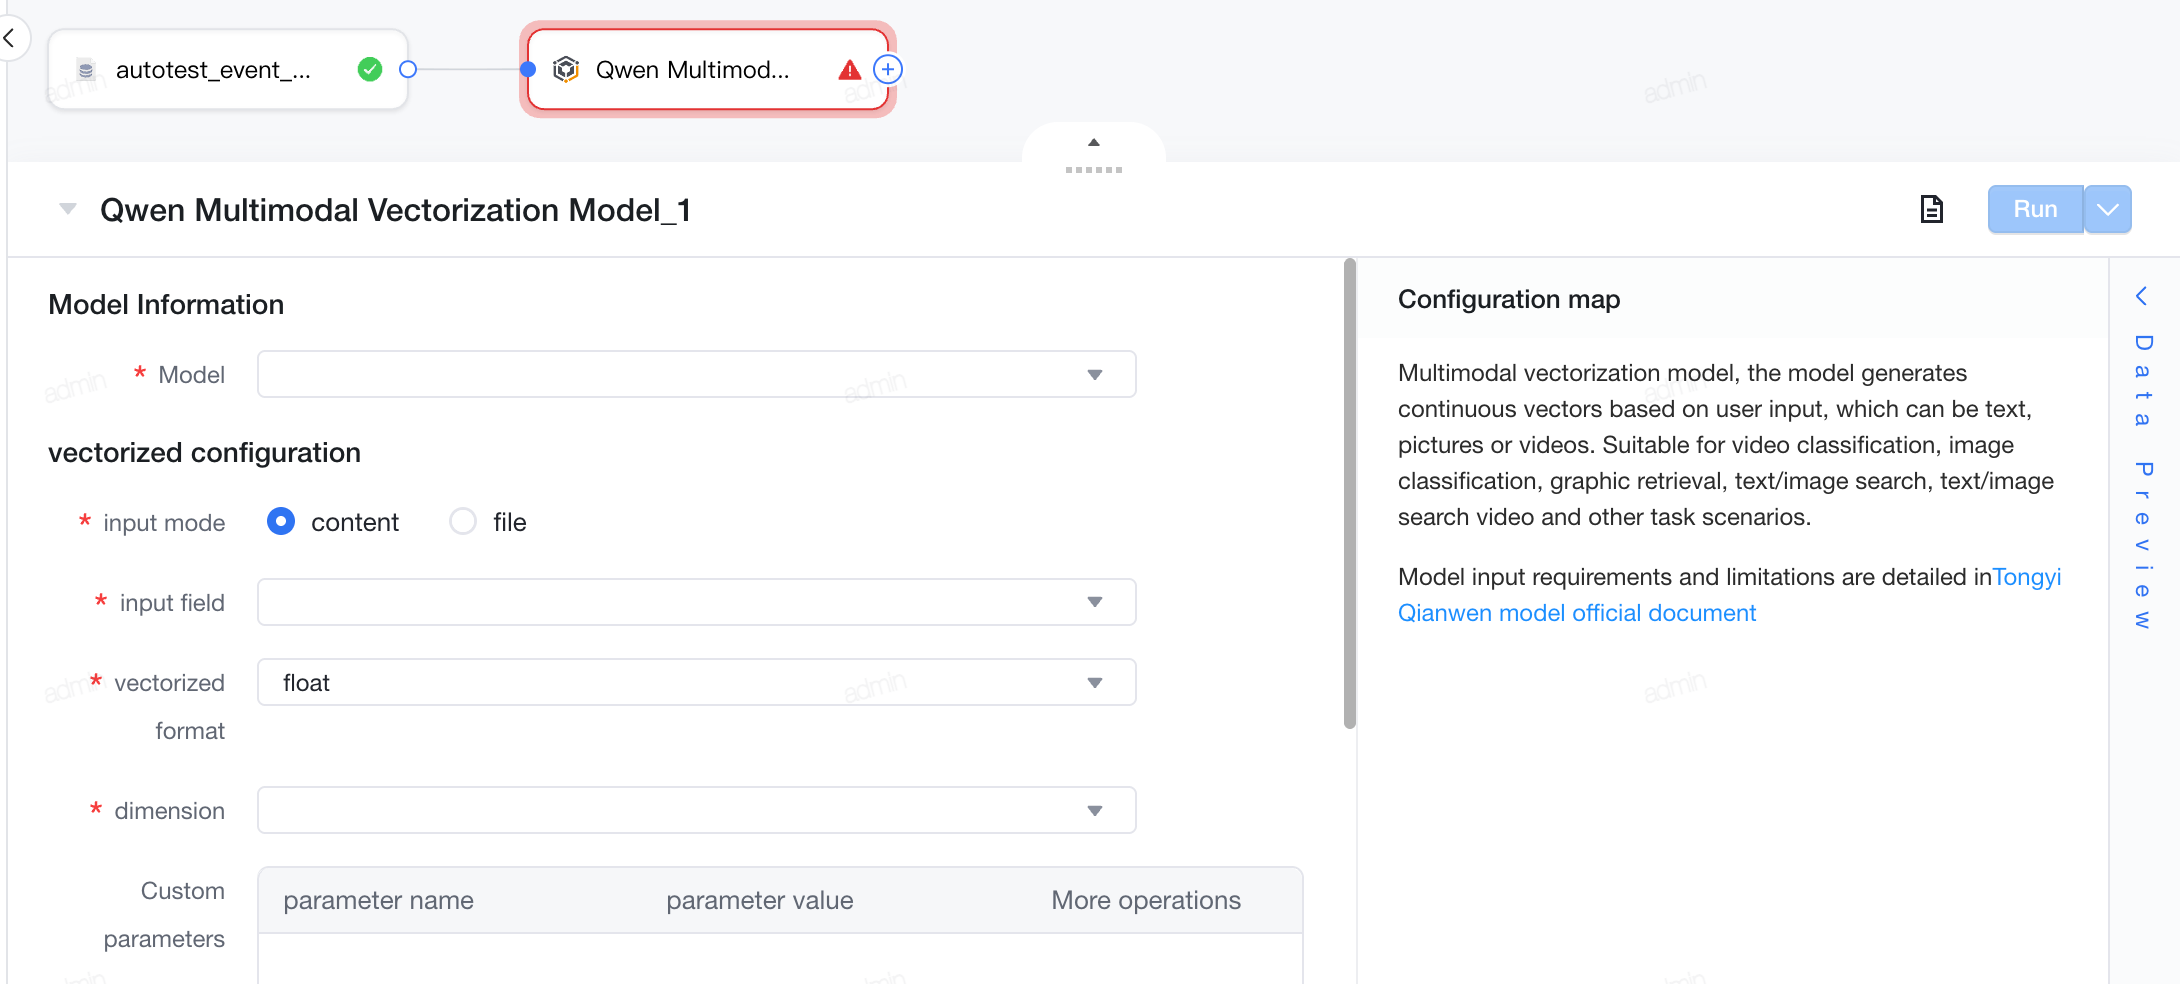Screen dimensions: 2180x984
Task: Click the vertical scrollbar of the form panel
Action: (x=1350, y=494)
